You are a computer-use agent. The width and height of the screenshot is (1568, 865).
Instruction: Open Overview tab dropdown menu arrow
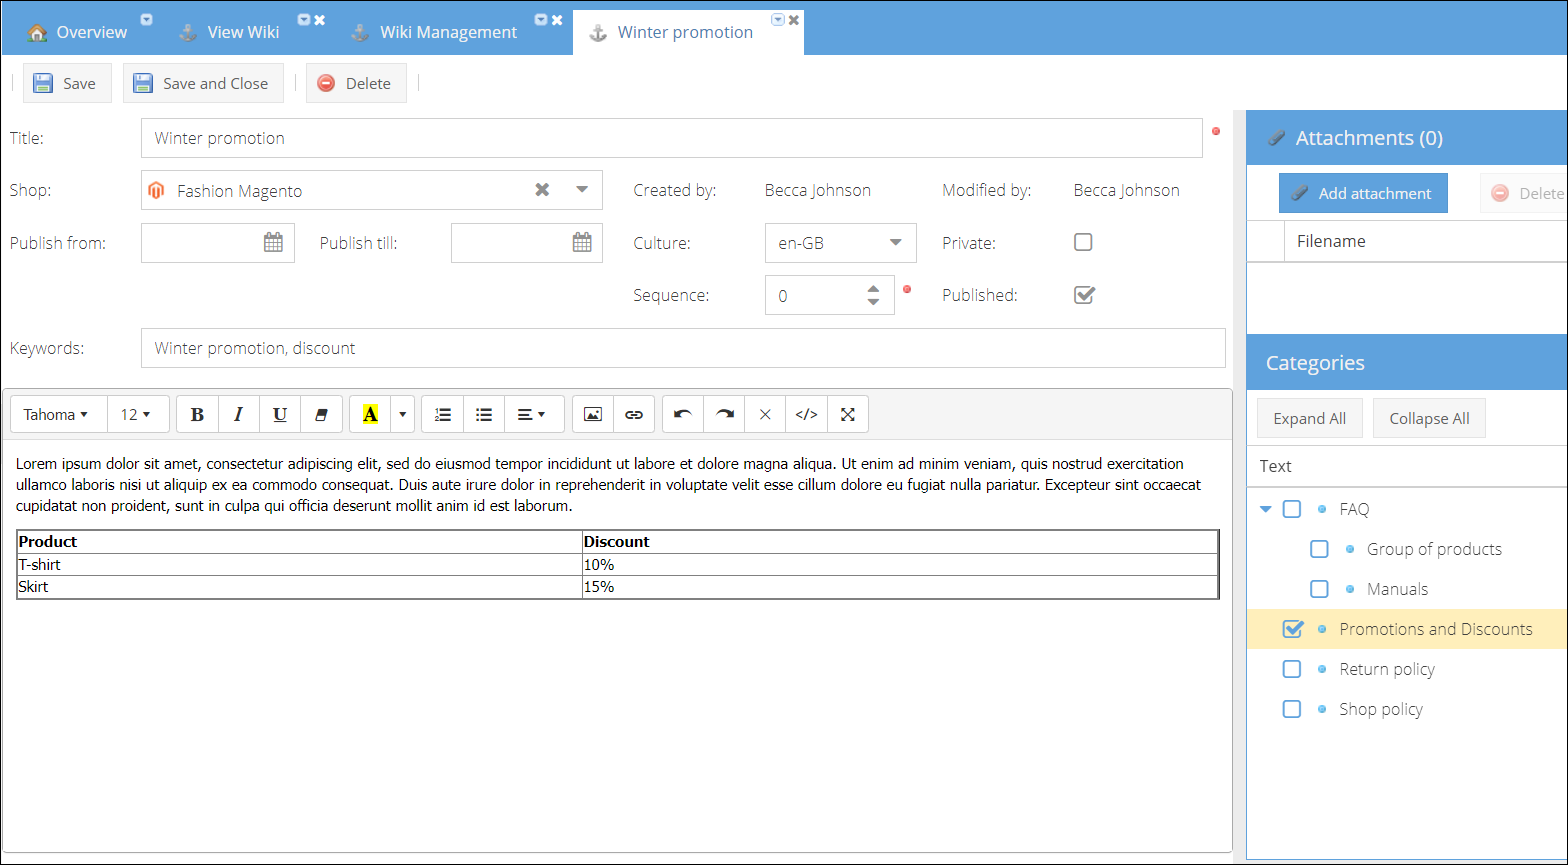[146, 19]
